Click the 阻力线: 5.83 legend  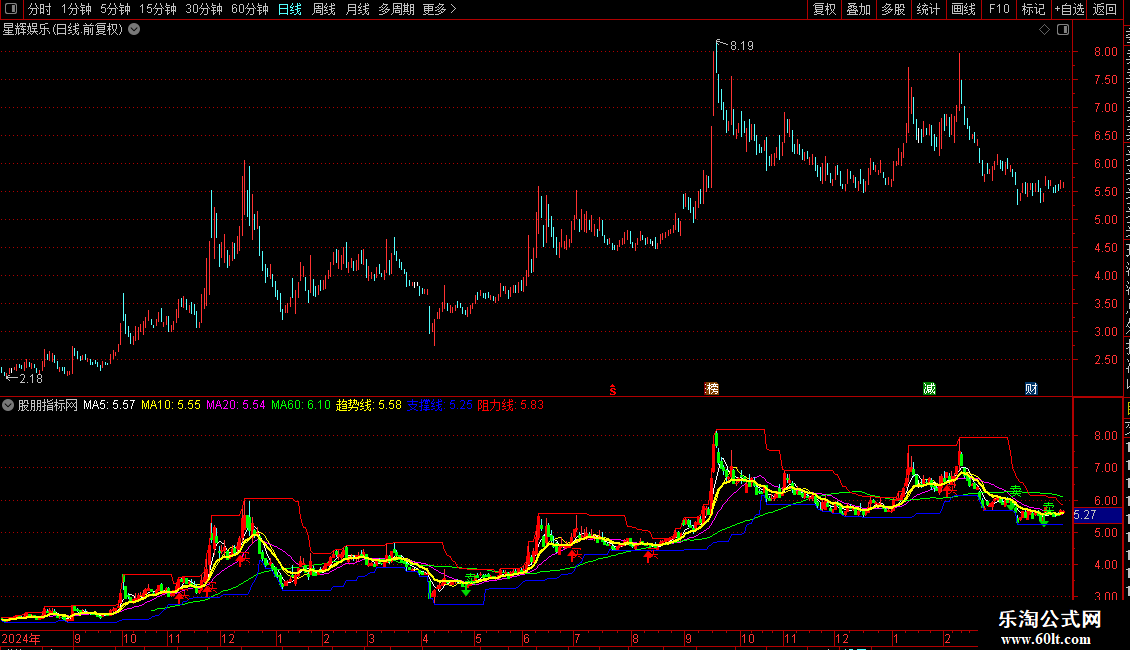point(510,405)
